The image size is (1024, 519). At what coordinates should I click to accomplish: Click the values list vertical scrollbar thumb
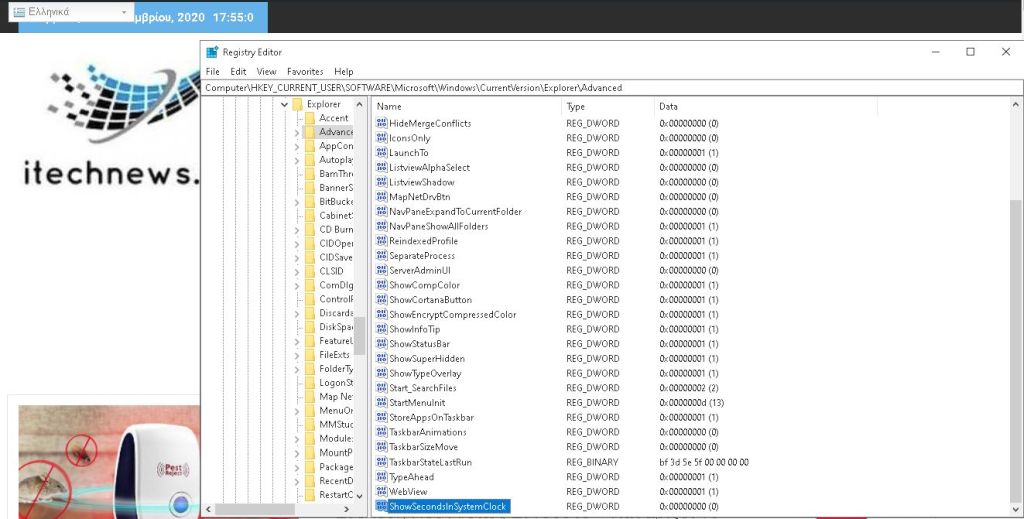click(1016, 349)
